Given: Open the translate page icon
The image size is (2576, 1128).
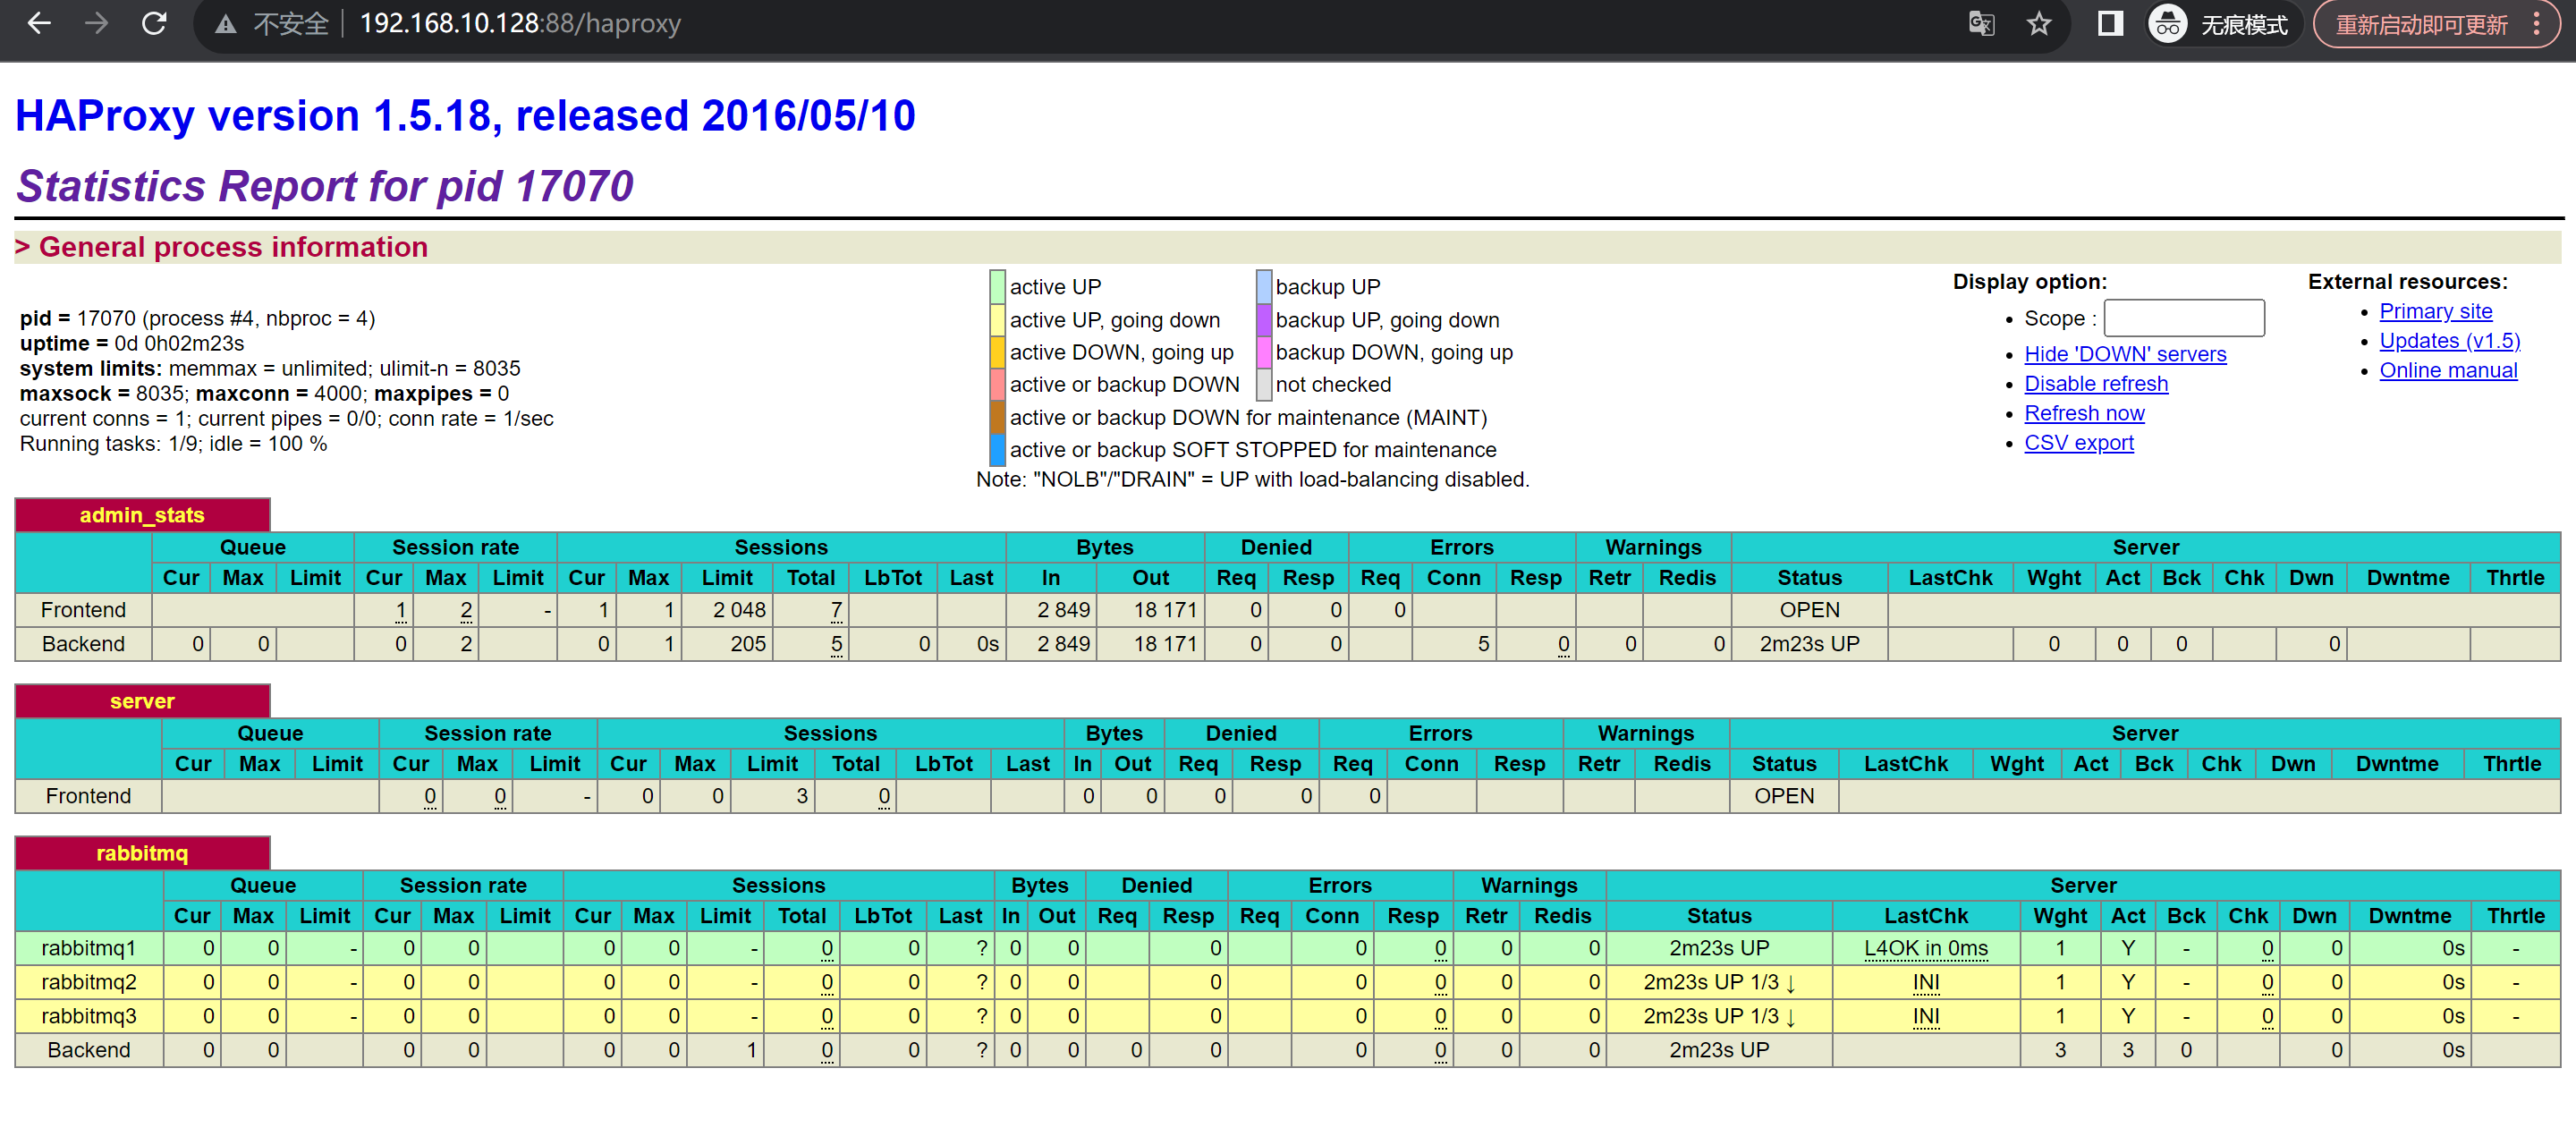Looking at the screenshot, I should pyautogui.click(x=1981, y=24).
